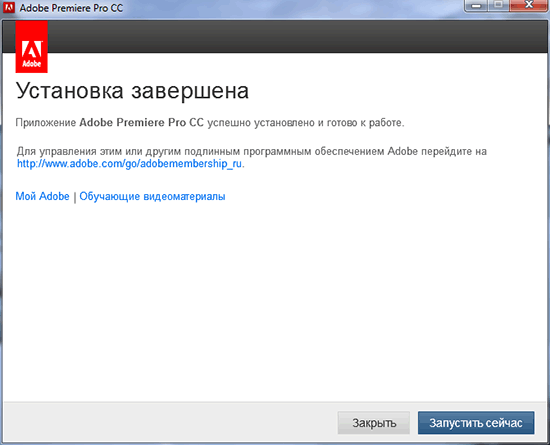Minimize the Adobe Premiere Pro CC window
The height and width of the screenshot is (445, 550).
(476, 6)
